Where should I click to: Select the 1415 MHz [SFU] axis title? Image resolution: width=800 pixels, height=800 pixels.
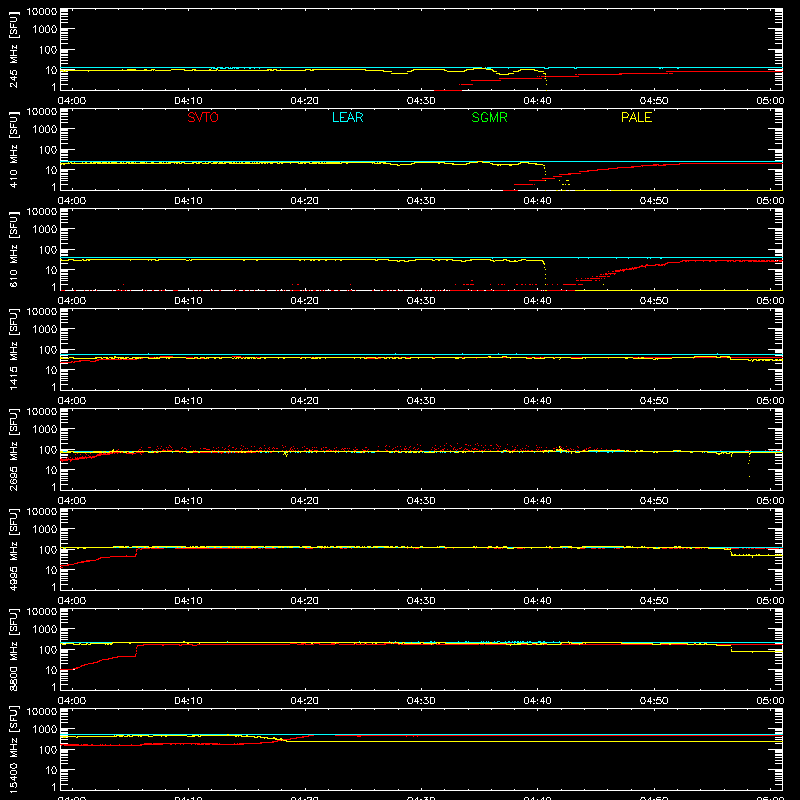[x=14, y=349]
